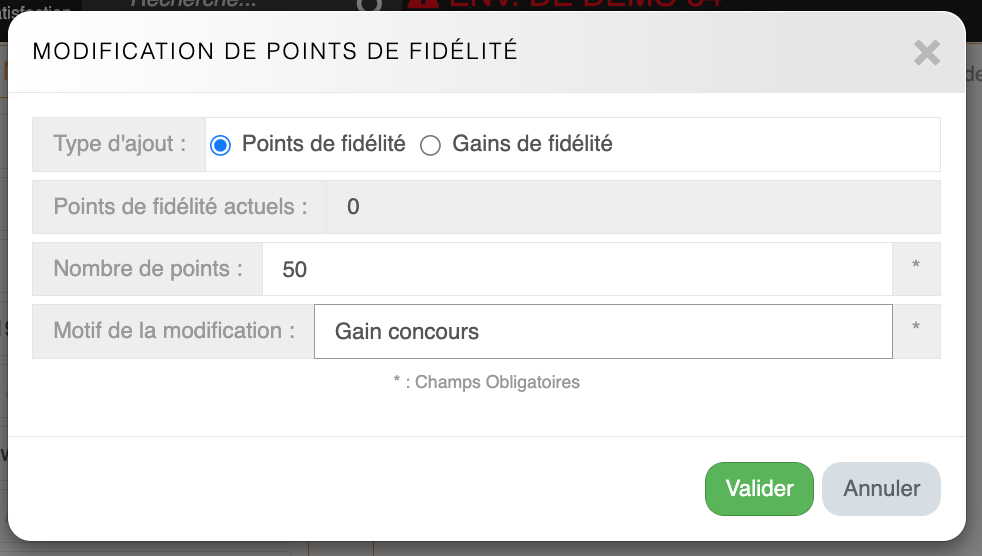
Task: Focus the "Motif de la modification" text field
Action: 602,331
